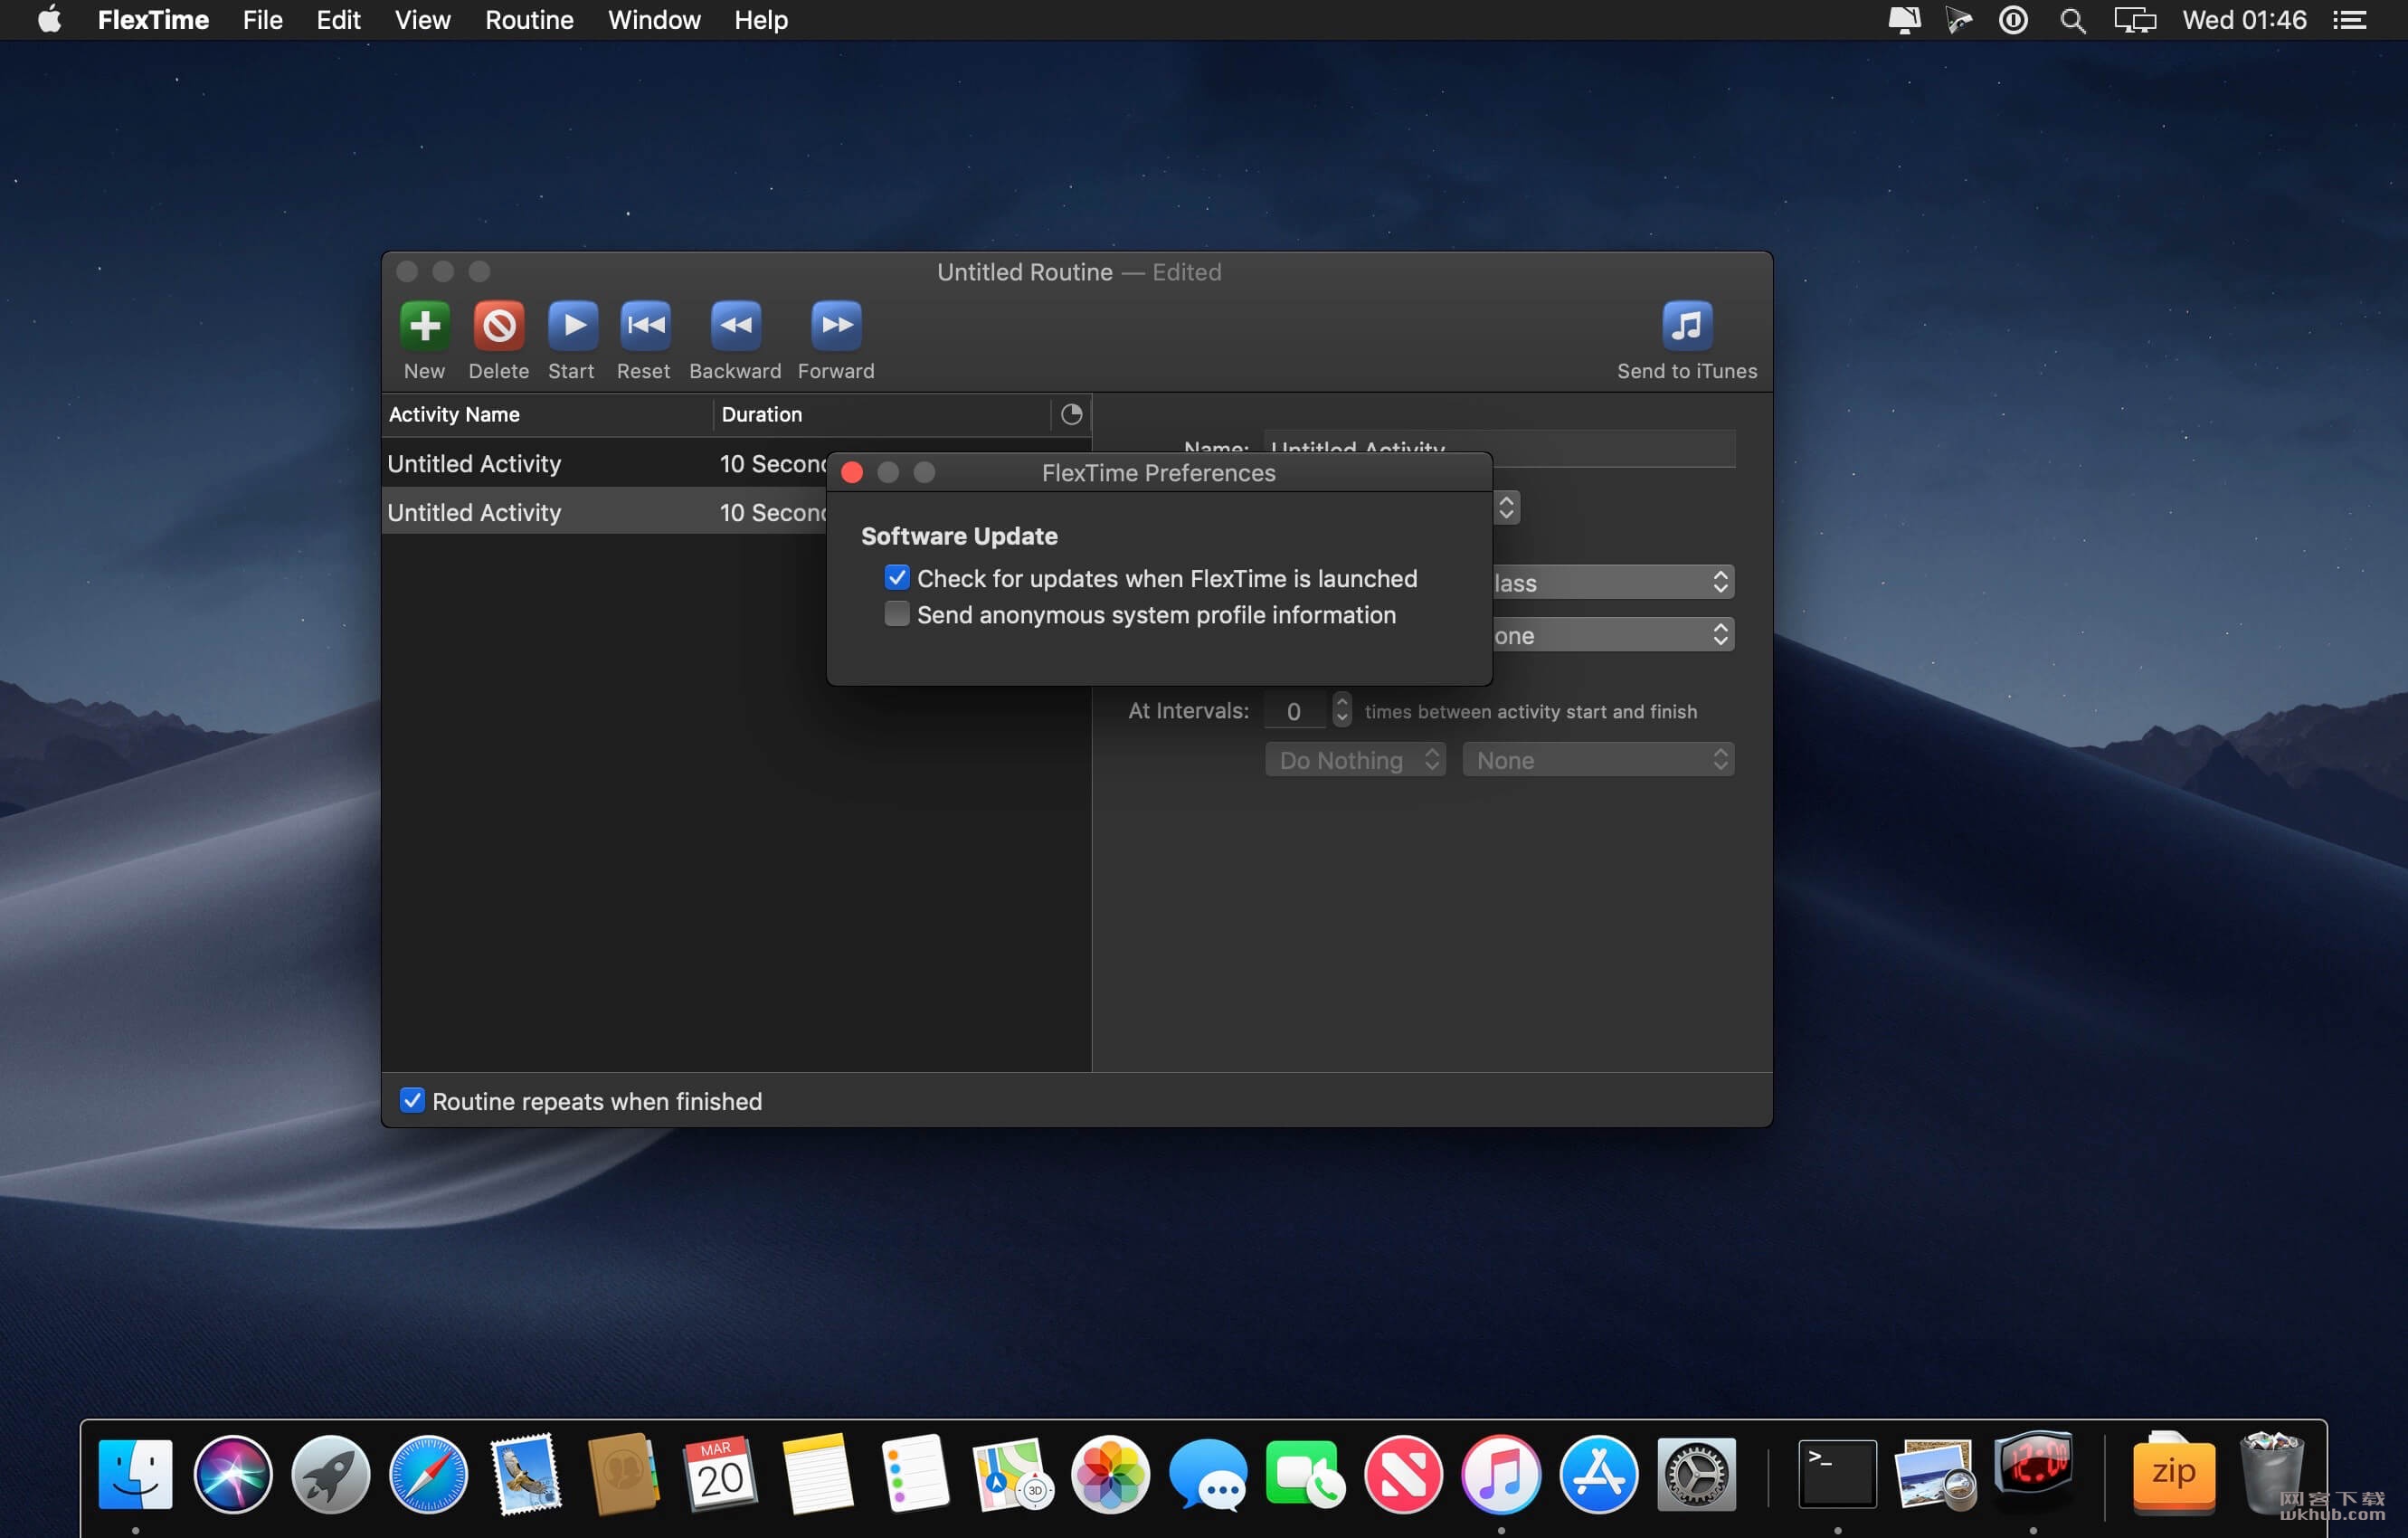Open Mail stamp icon in the Dock
The height and width of the screenshot is (1538, 2408).
coord(526,1474)
